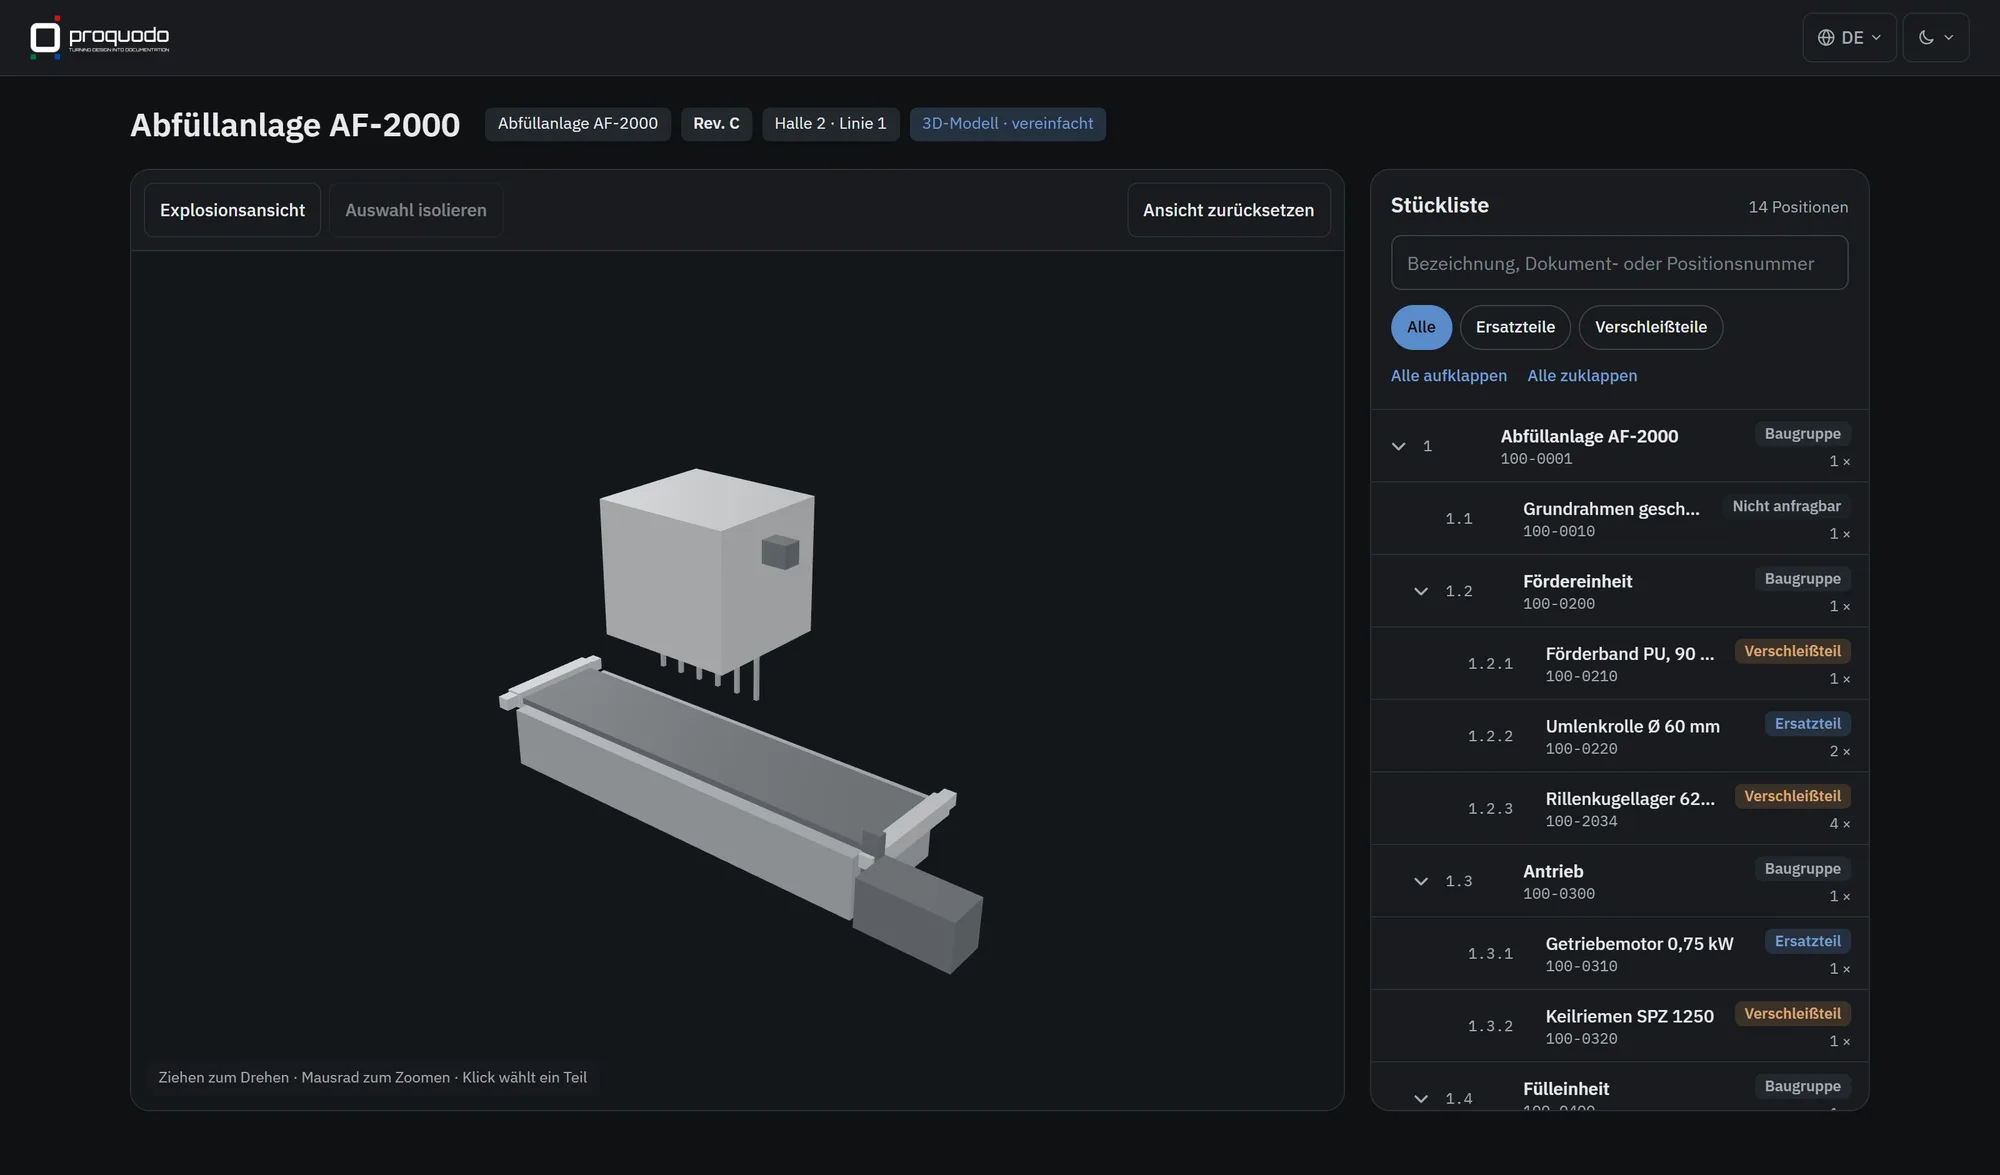Select Keilriemen SPZ 1250 row
This screenshot has width=2000, height=1175.
point(1619,1026)
